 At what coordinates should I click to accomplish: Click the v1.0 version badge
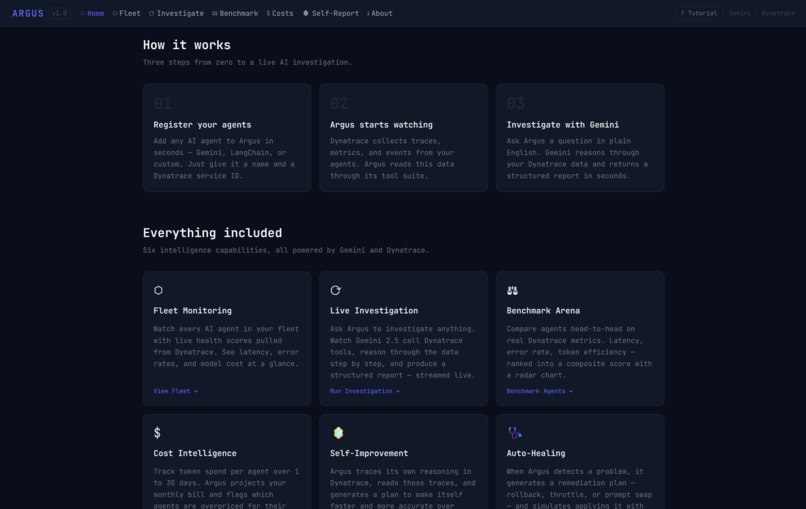click(x=59, y=13)
